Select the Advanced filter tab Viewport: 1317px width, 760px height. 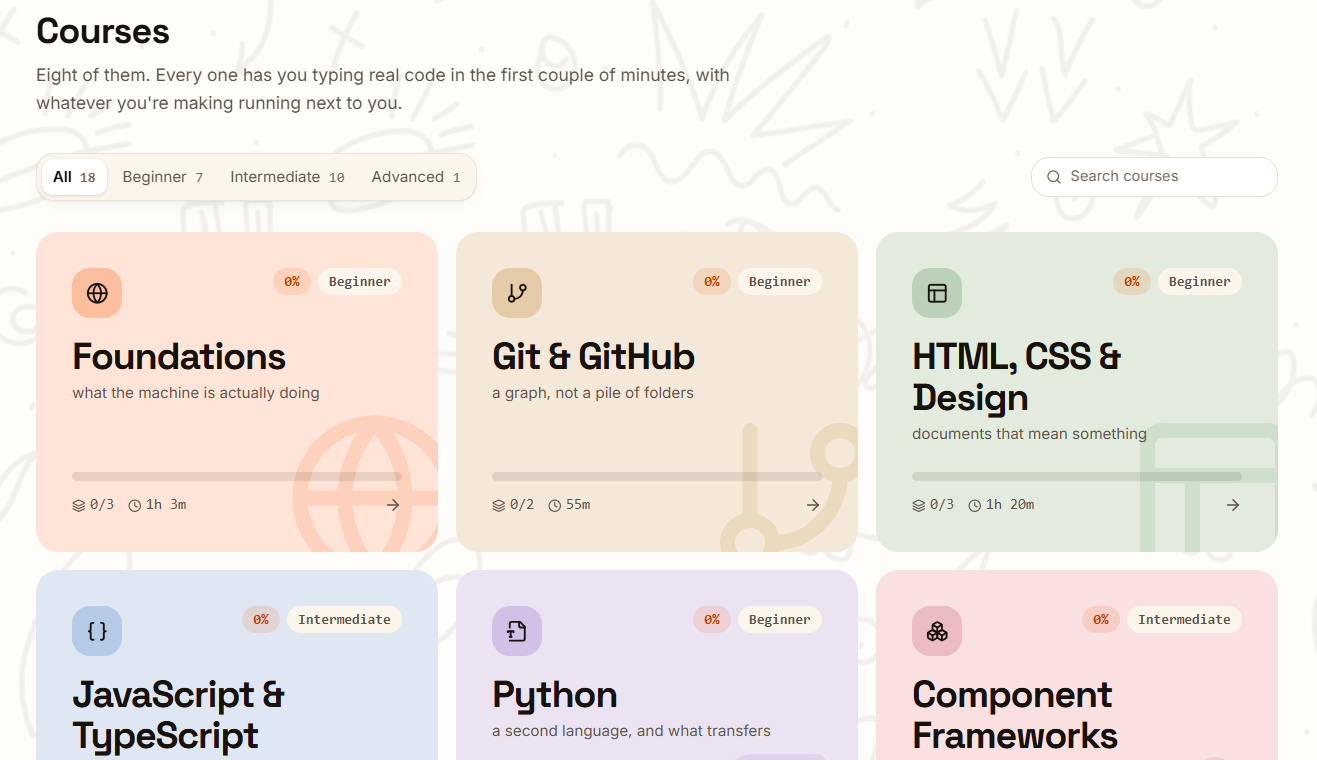(416, 177)
